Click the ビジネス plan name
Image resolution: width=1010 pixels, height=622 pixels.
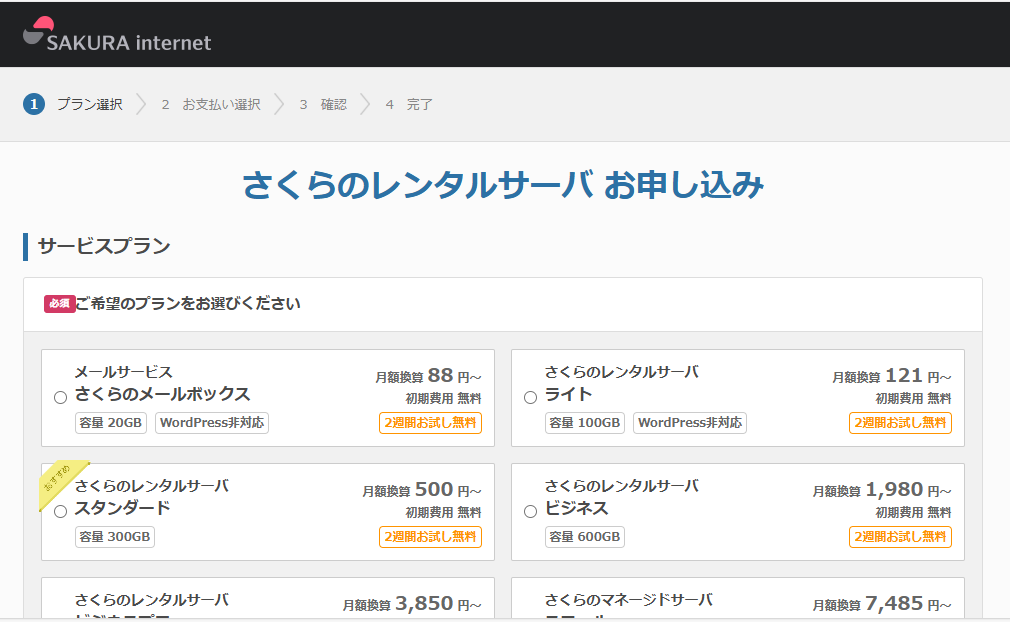[x=576, y=508]
